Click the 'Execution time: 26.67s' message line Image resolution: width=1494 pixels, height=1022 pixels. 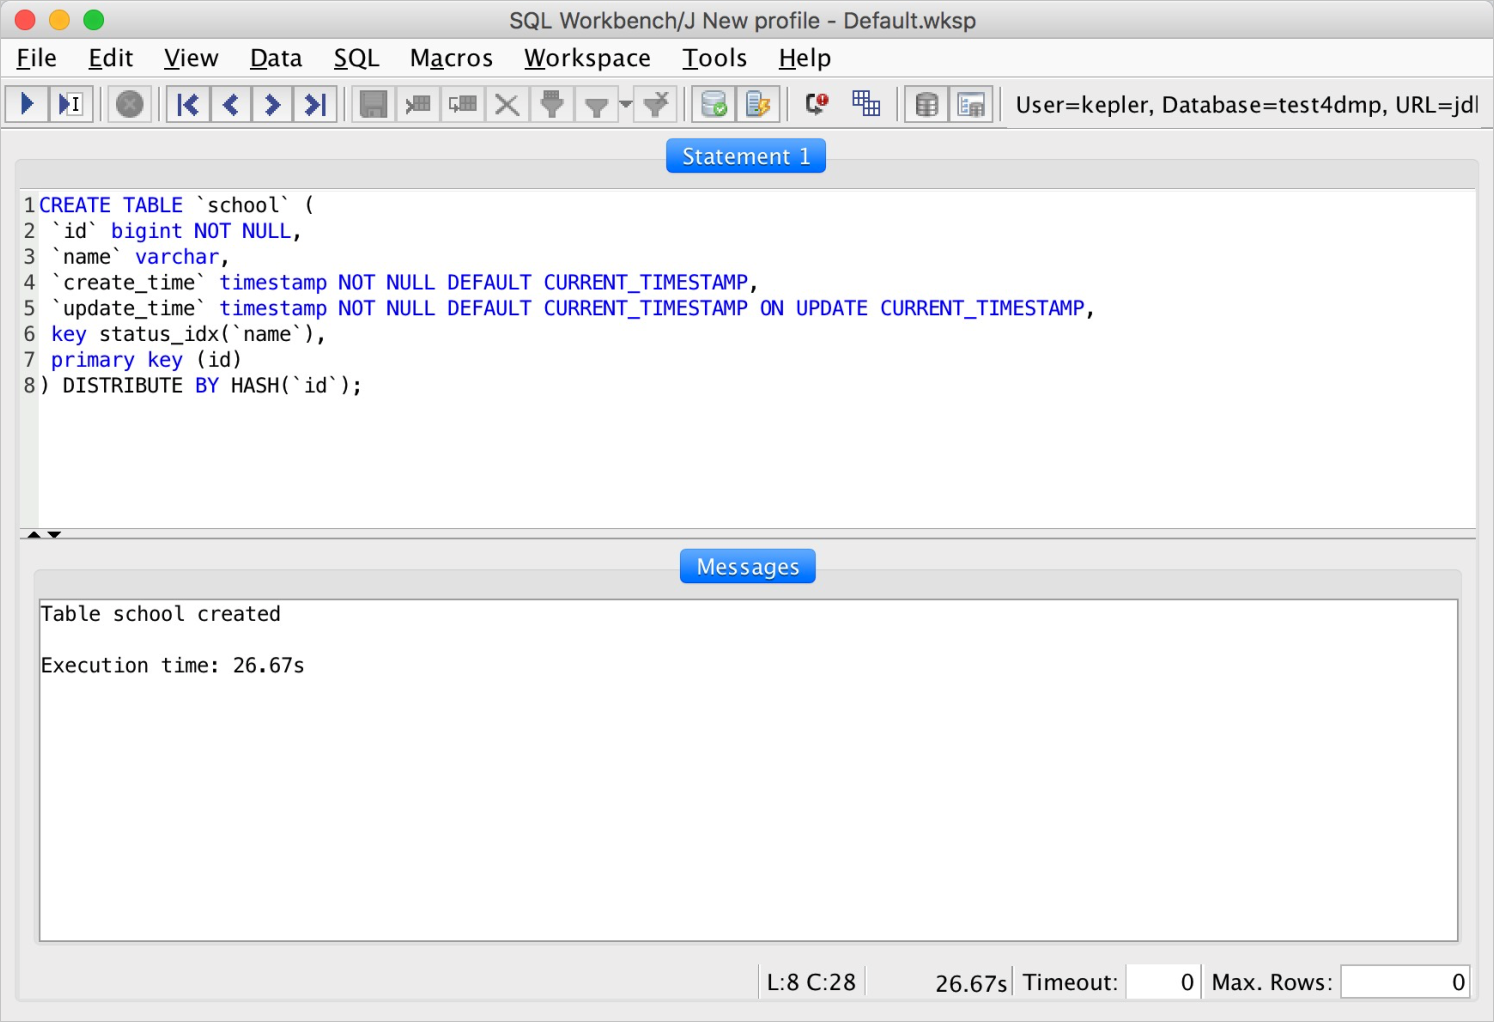pos(172,665)
